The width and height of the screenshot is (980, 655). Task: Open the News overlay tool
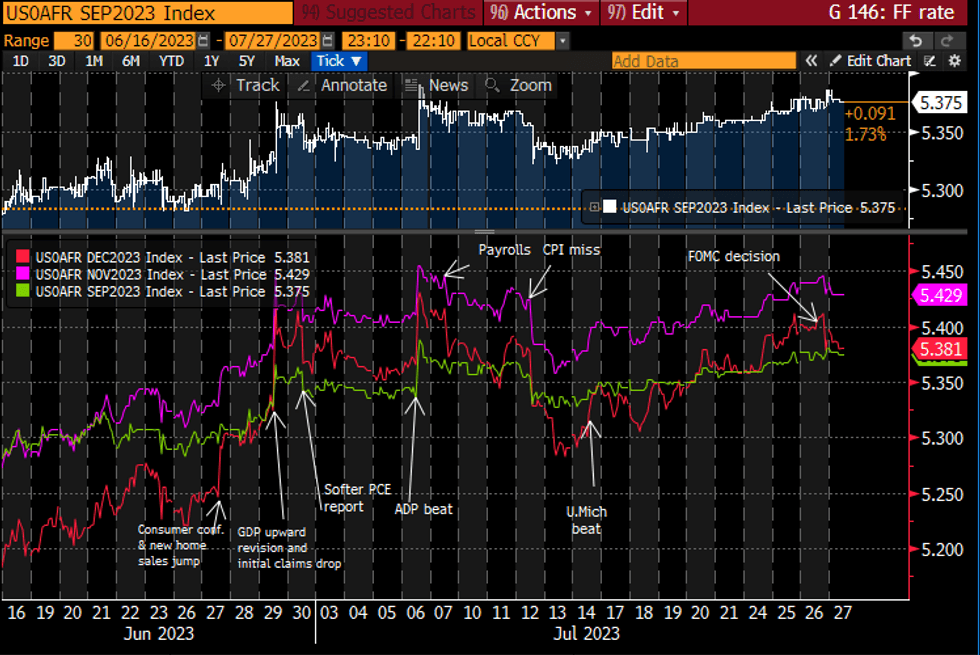click(437, 85)
